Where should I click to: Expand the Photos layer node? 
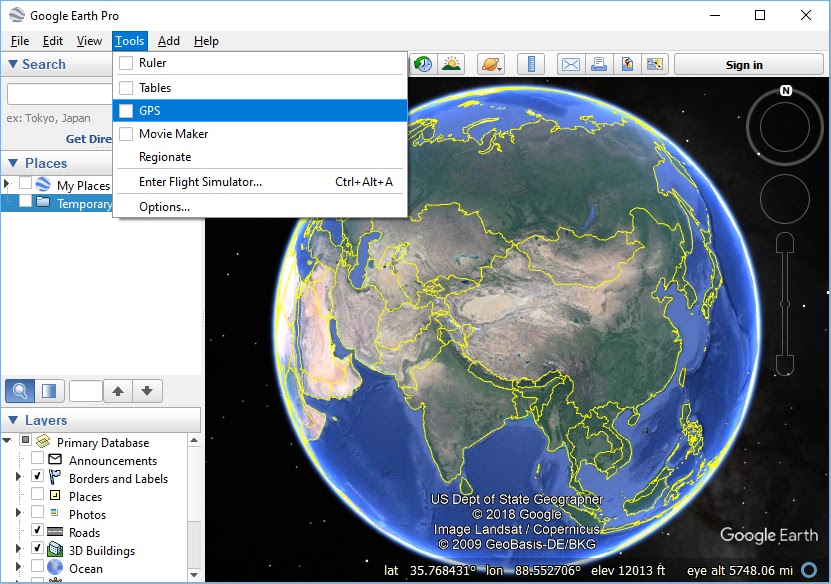tap(19, 512)
